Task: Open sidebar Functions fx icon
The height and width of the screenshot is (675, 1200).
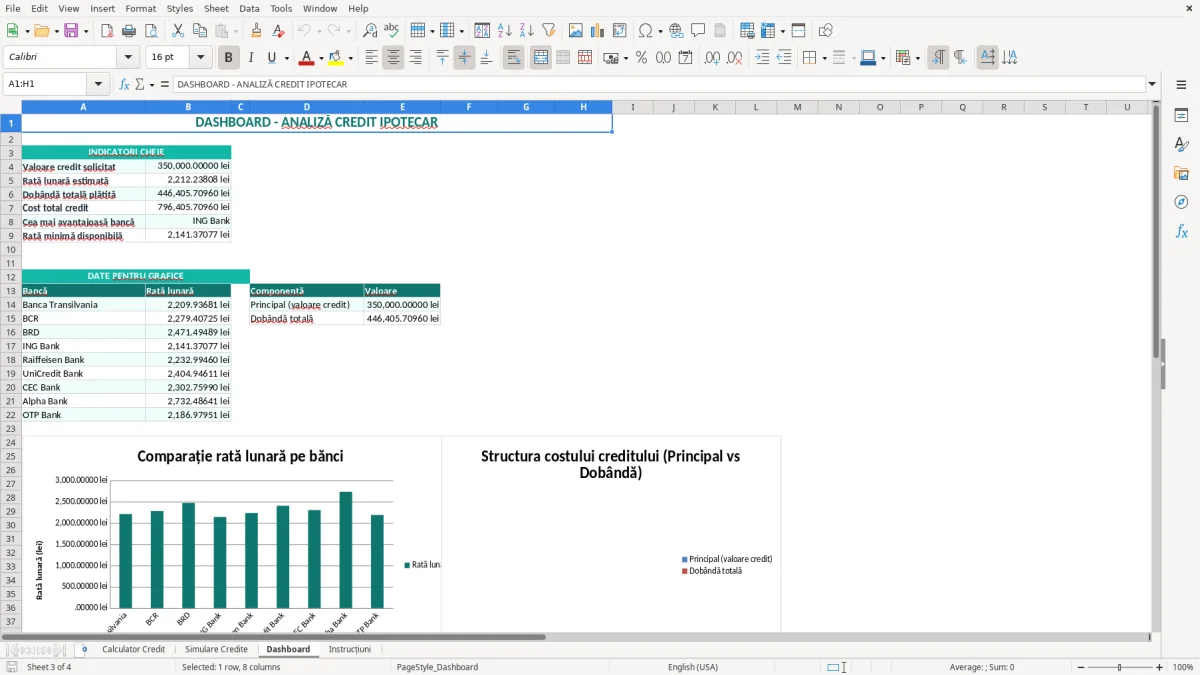Action: point(1181,231)
